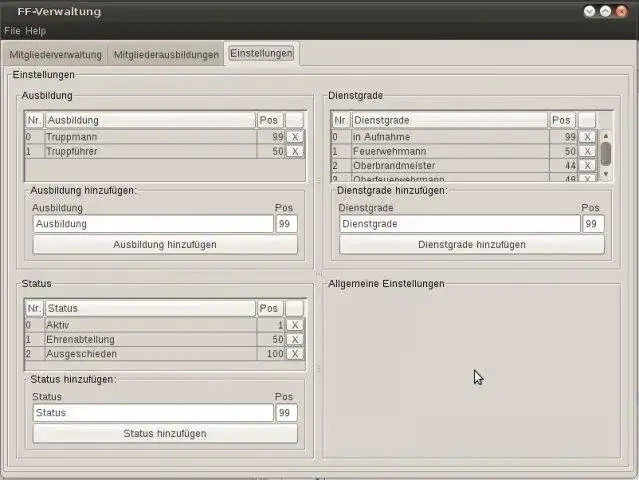Sort Ausbildung table by Nr. column

click(34, 120)
